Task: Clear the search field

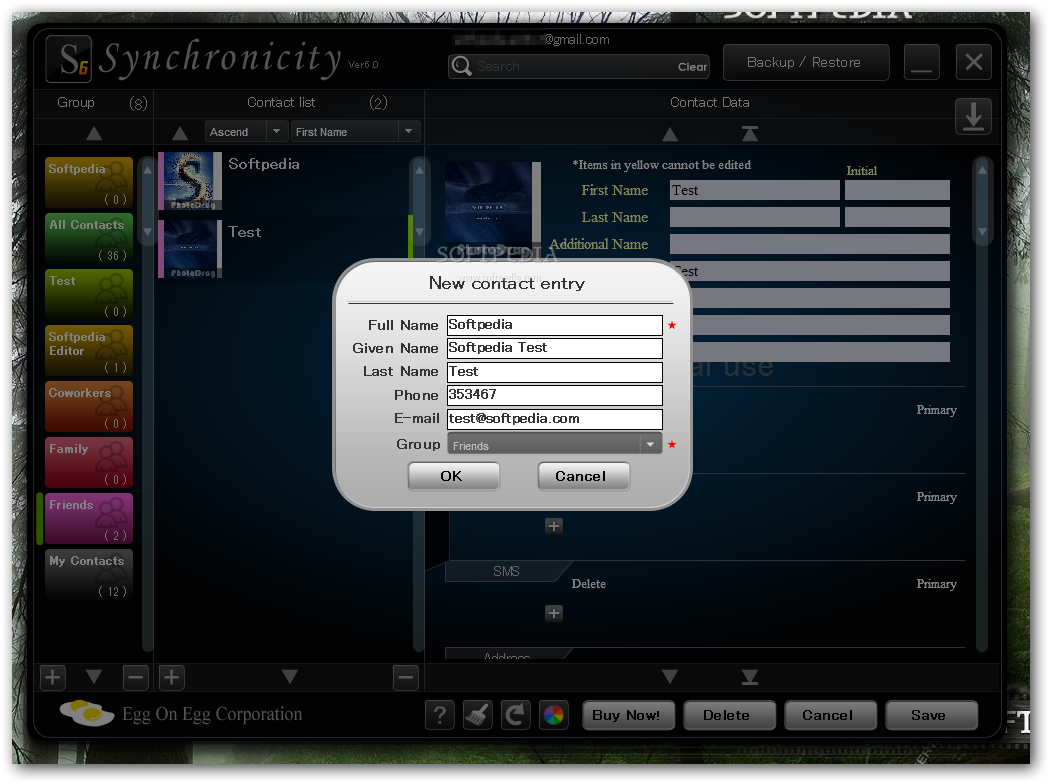Action: click(x=692, y=67)
